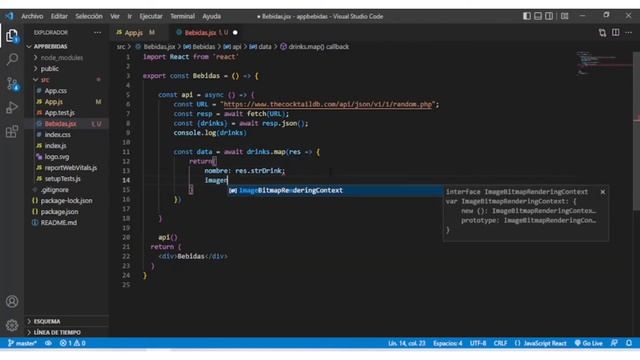640x360 pixels.
Task: Open App.js file in the explorer tree
Action: point(67,102)
